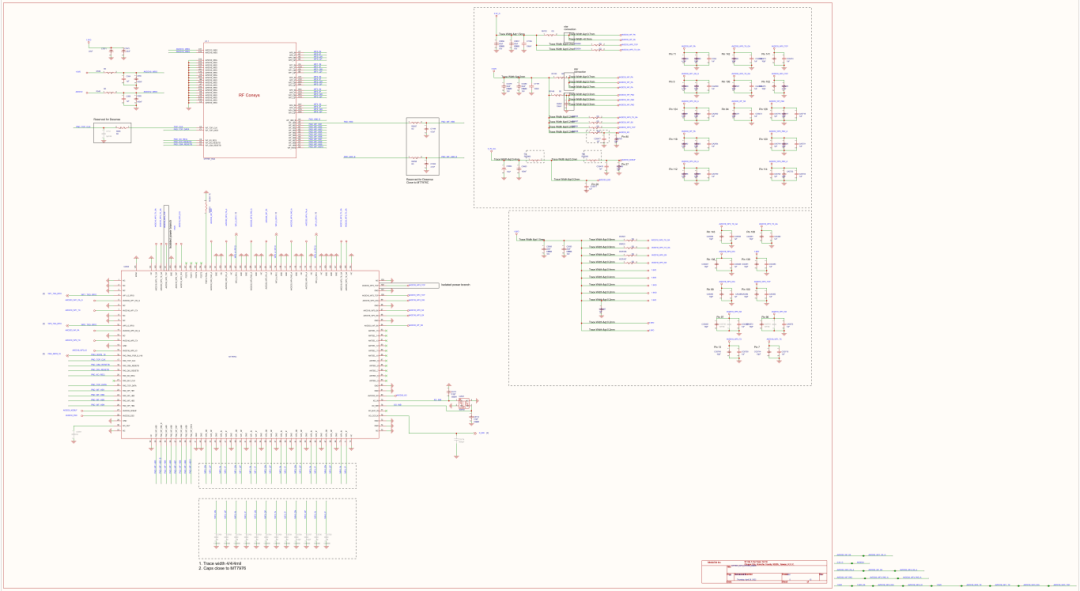The height and width of the screenshot is (591, 1080).
Task: Select the 'Pin 71' decoupling group label
Action: (673, 54)
